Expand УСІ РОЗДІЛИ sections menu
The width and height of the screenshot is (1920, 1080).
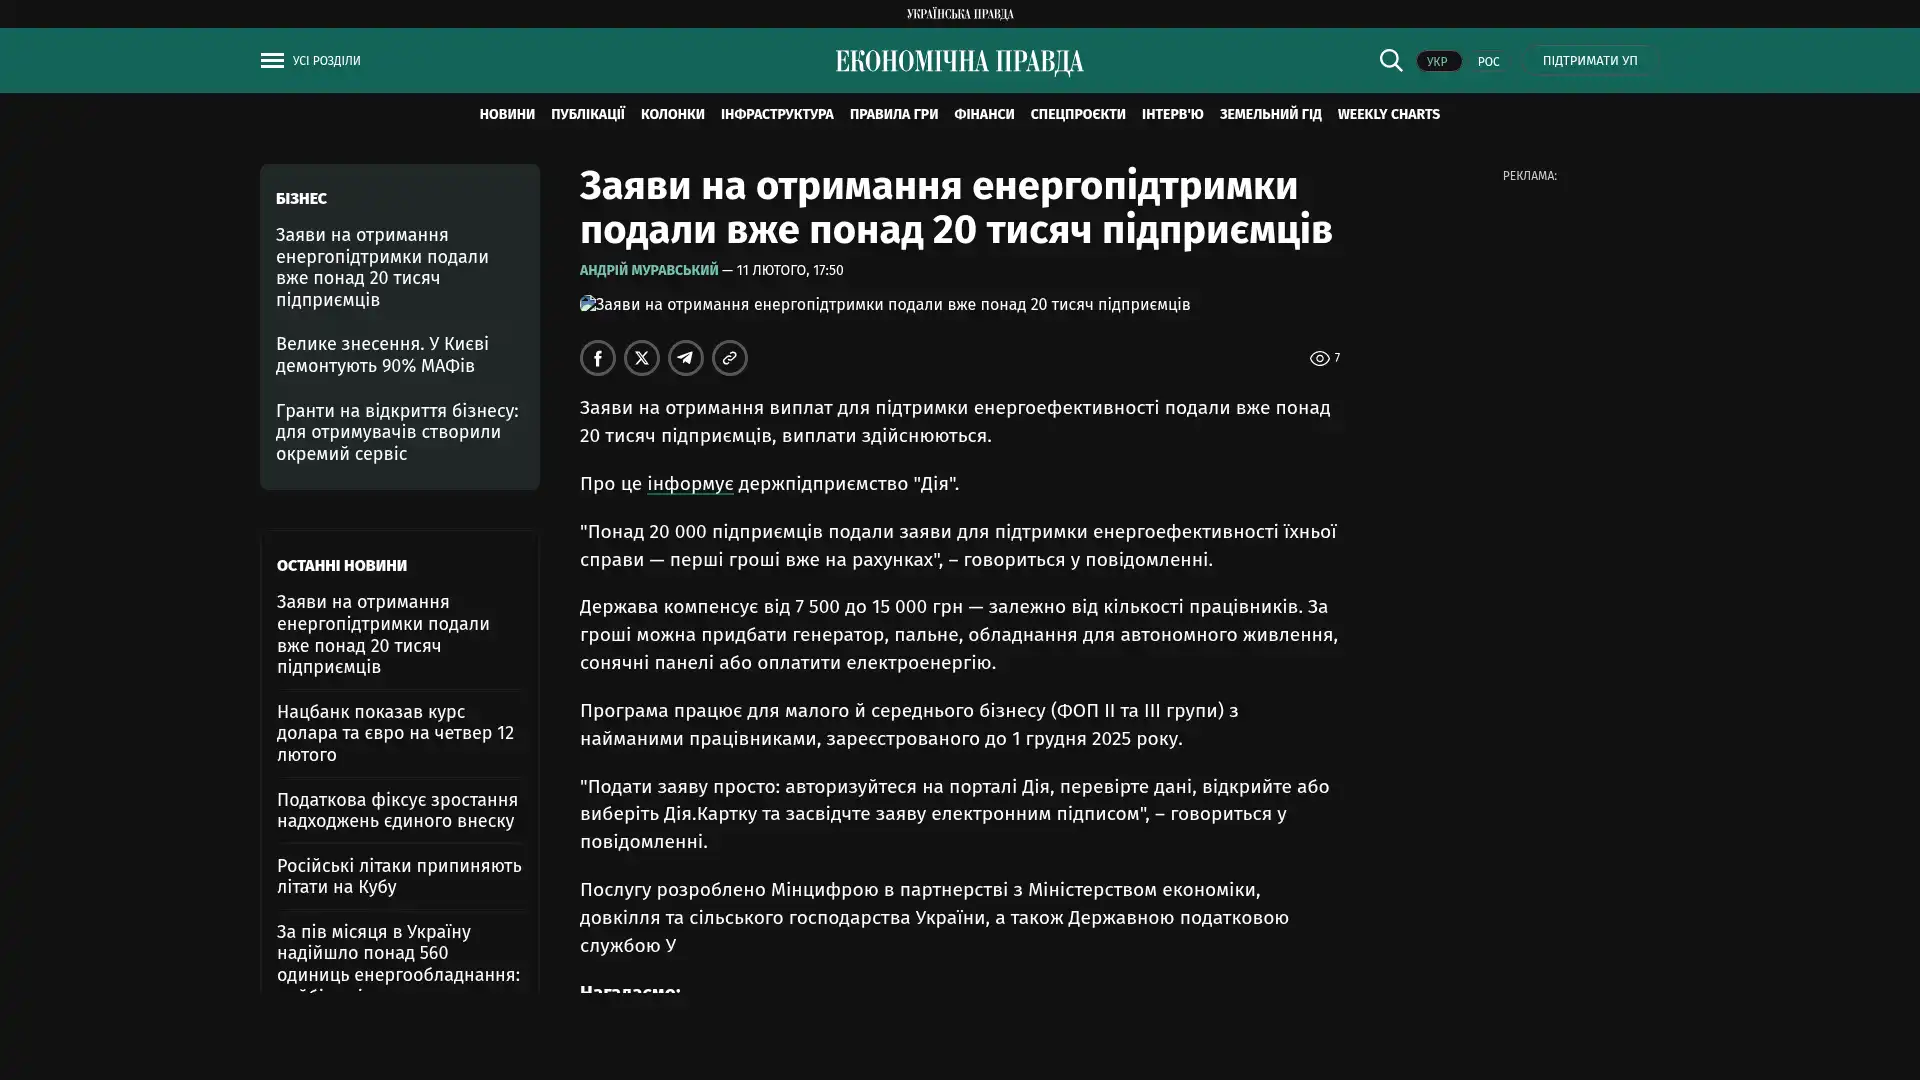[326, 61]
